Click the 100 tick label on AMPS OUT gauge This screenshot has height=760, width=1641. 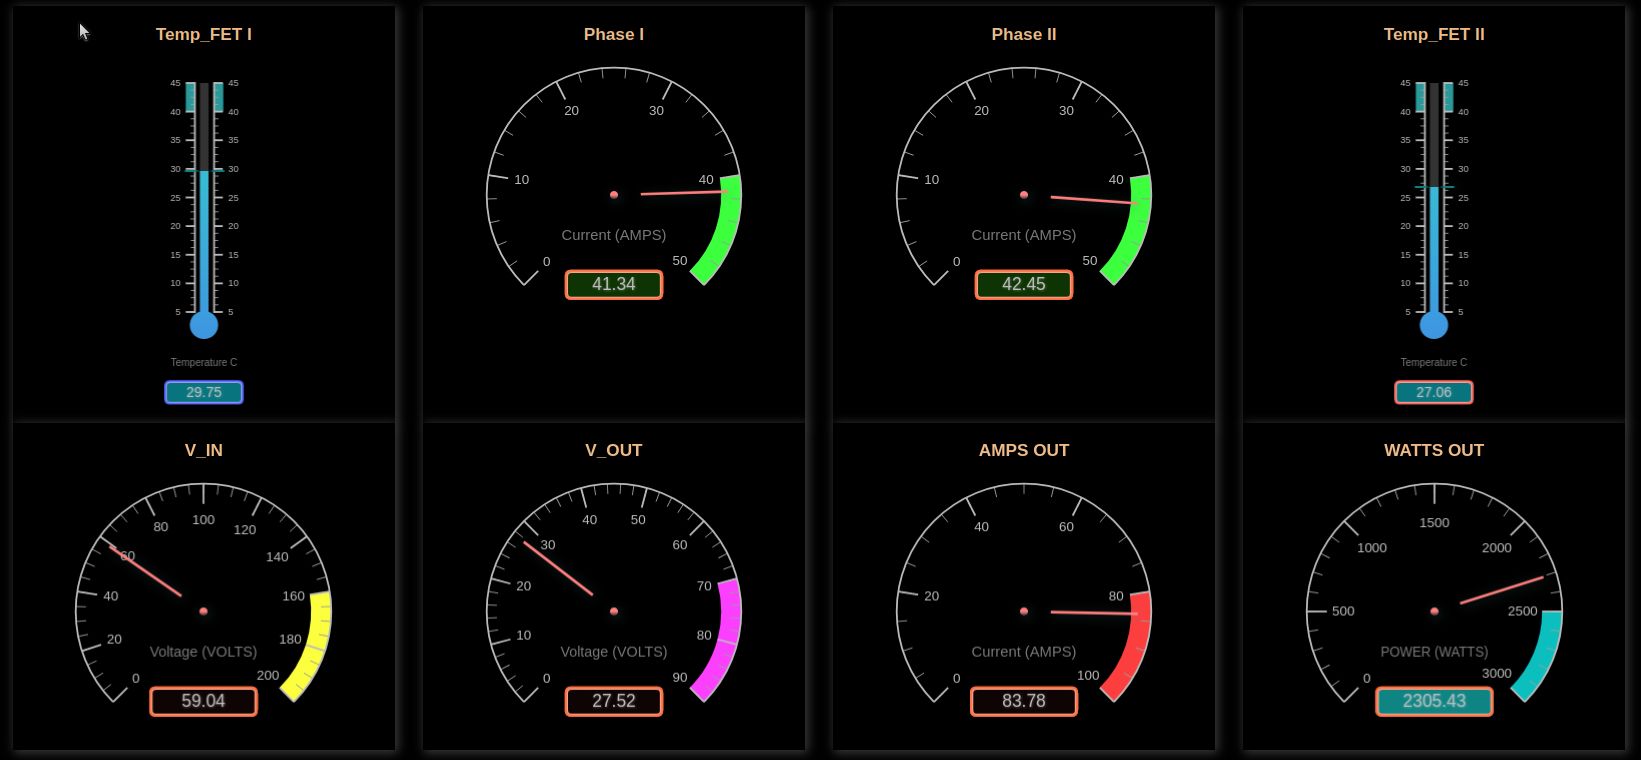(1088, 675)
